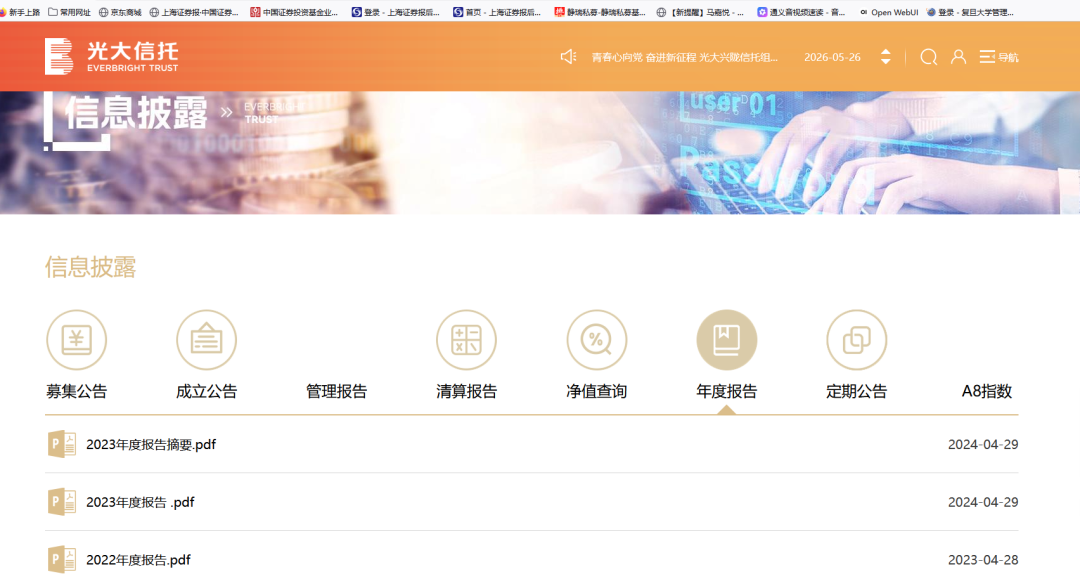Open the 上海证券报·中国证券 bookmark
This screenshot has width=1080, height=581.
point(194,12)
